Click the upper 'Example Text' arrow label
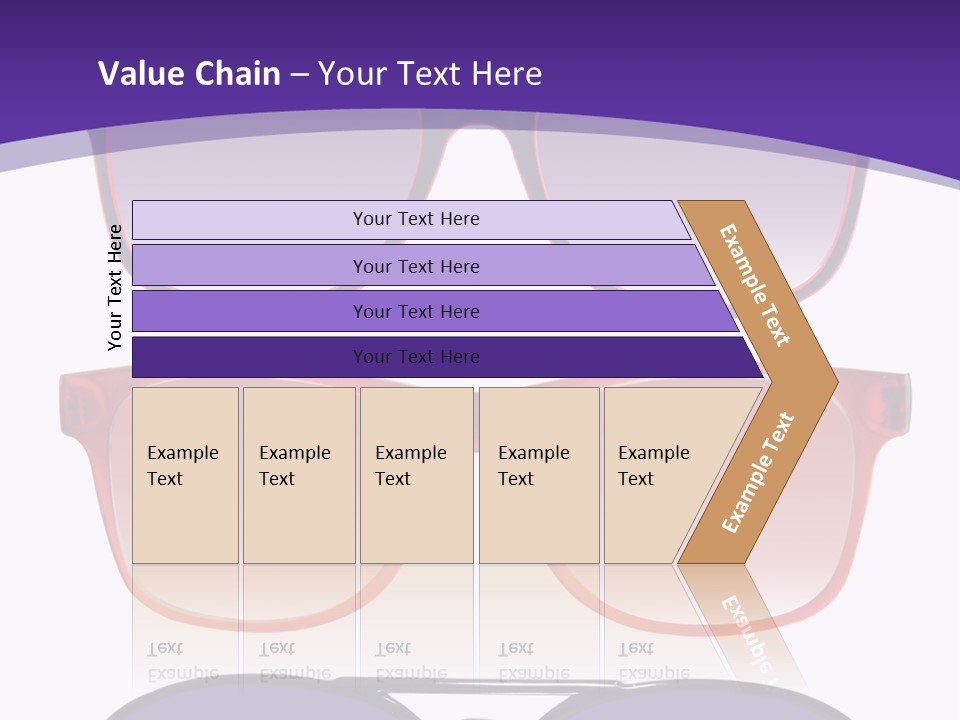Image resolution: width=960 pixels, height=720 pixels. click(x=755, y=285)
